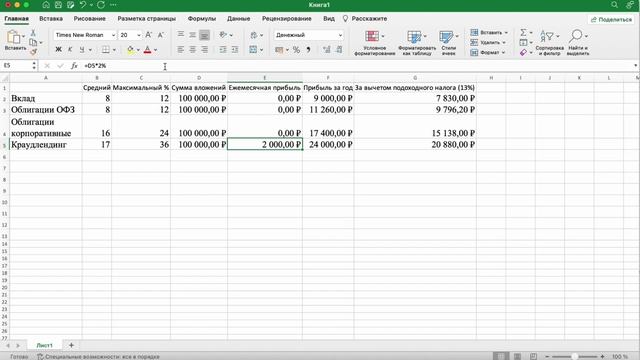
Task: Open the more options ellipsis in title bar
Action: 113,5
